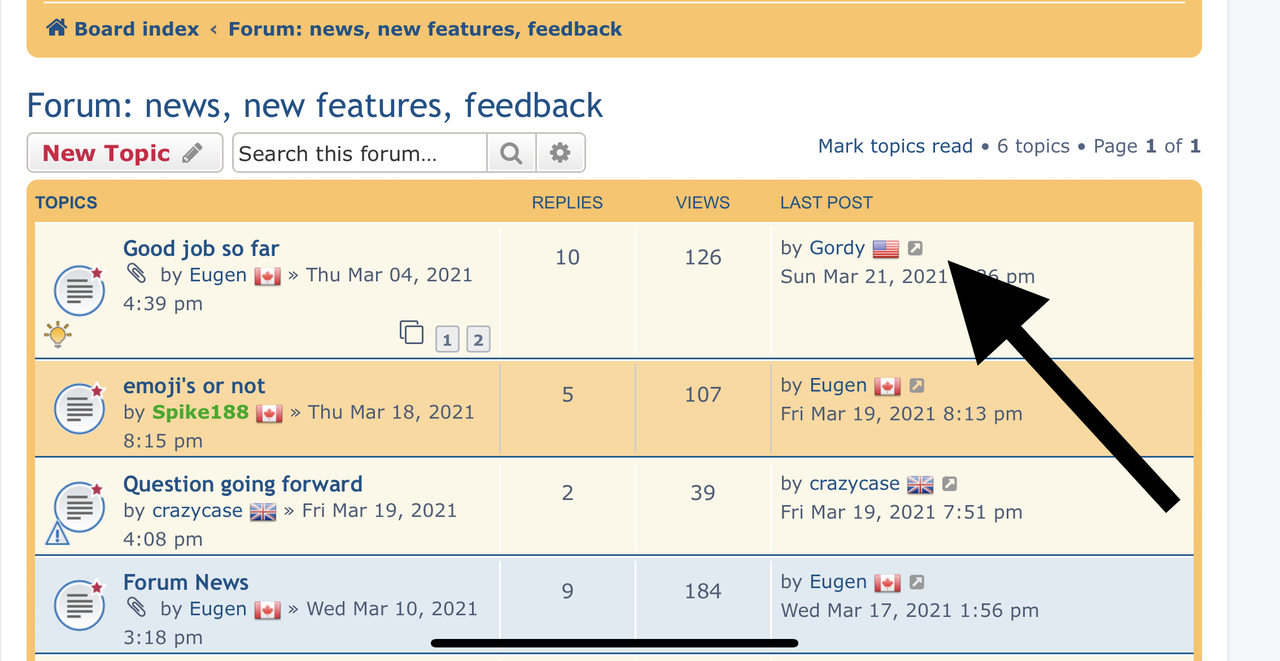Screen dimensions: 1280x661
Task: Open the Forum News topic
Action: [x=186, y=582]
